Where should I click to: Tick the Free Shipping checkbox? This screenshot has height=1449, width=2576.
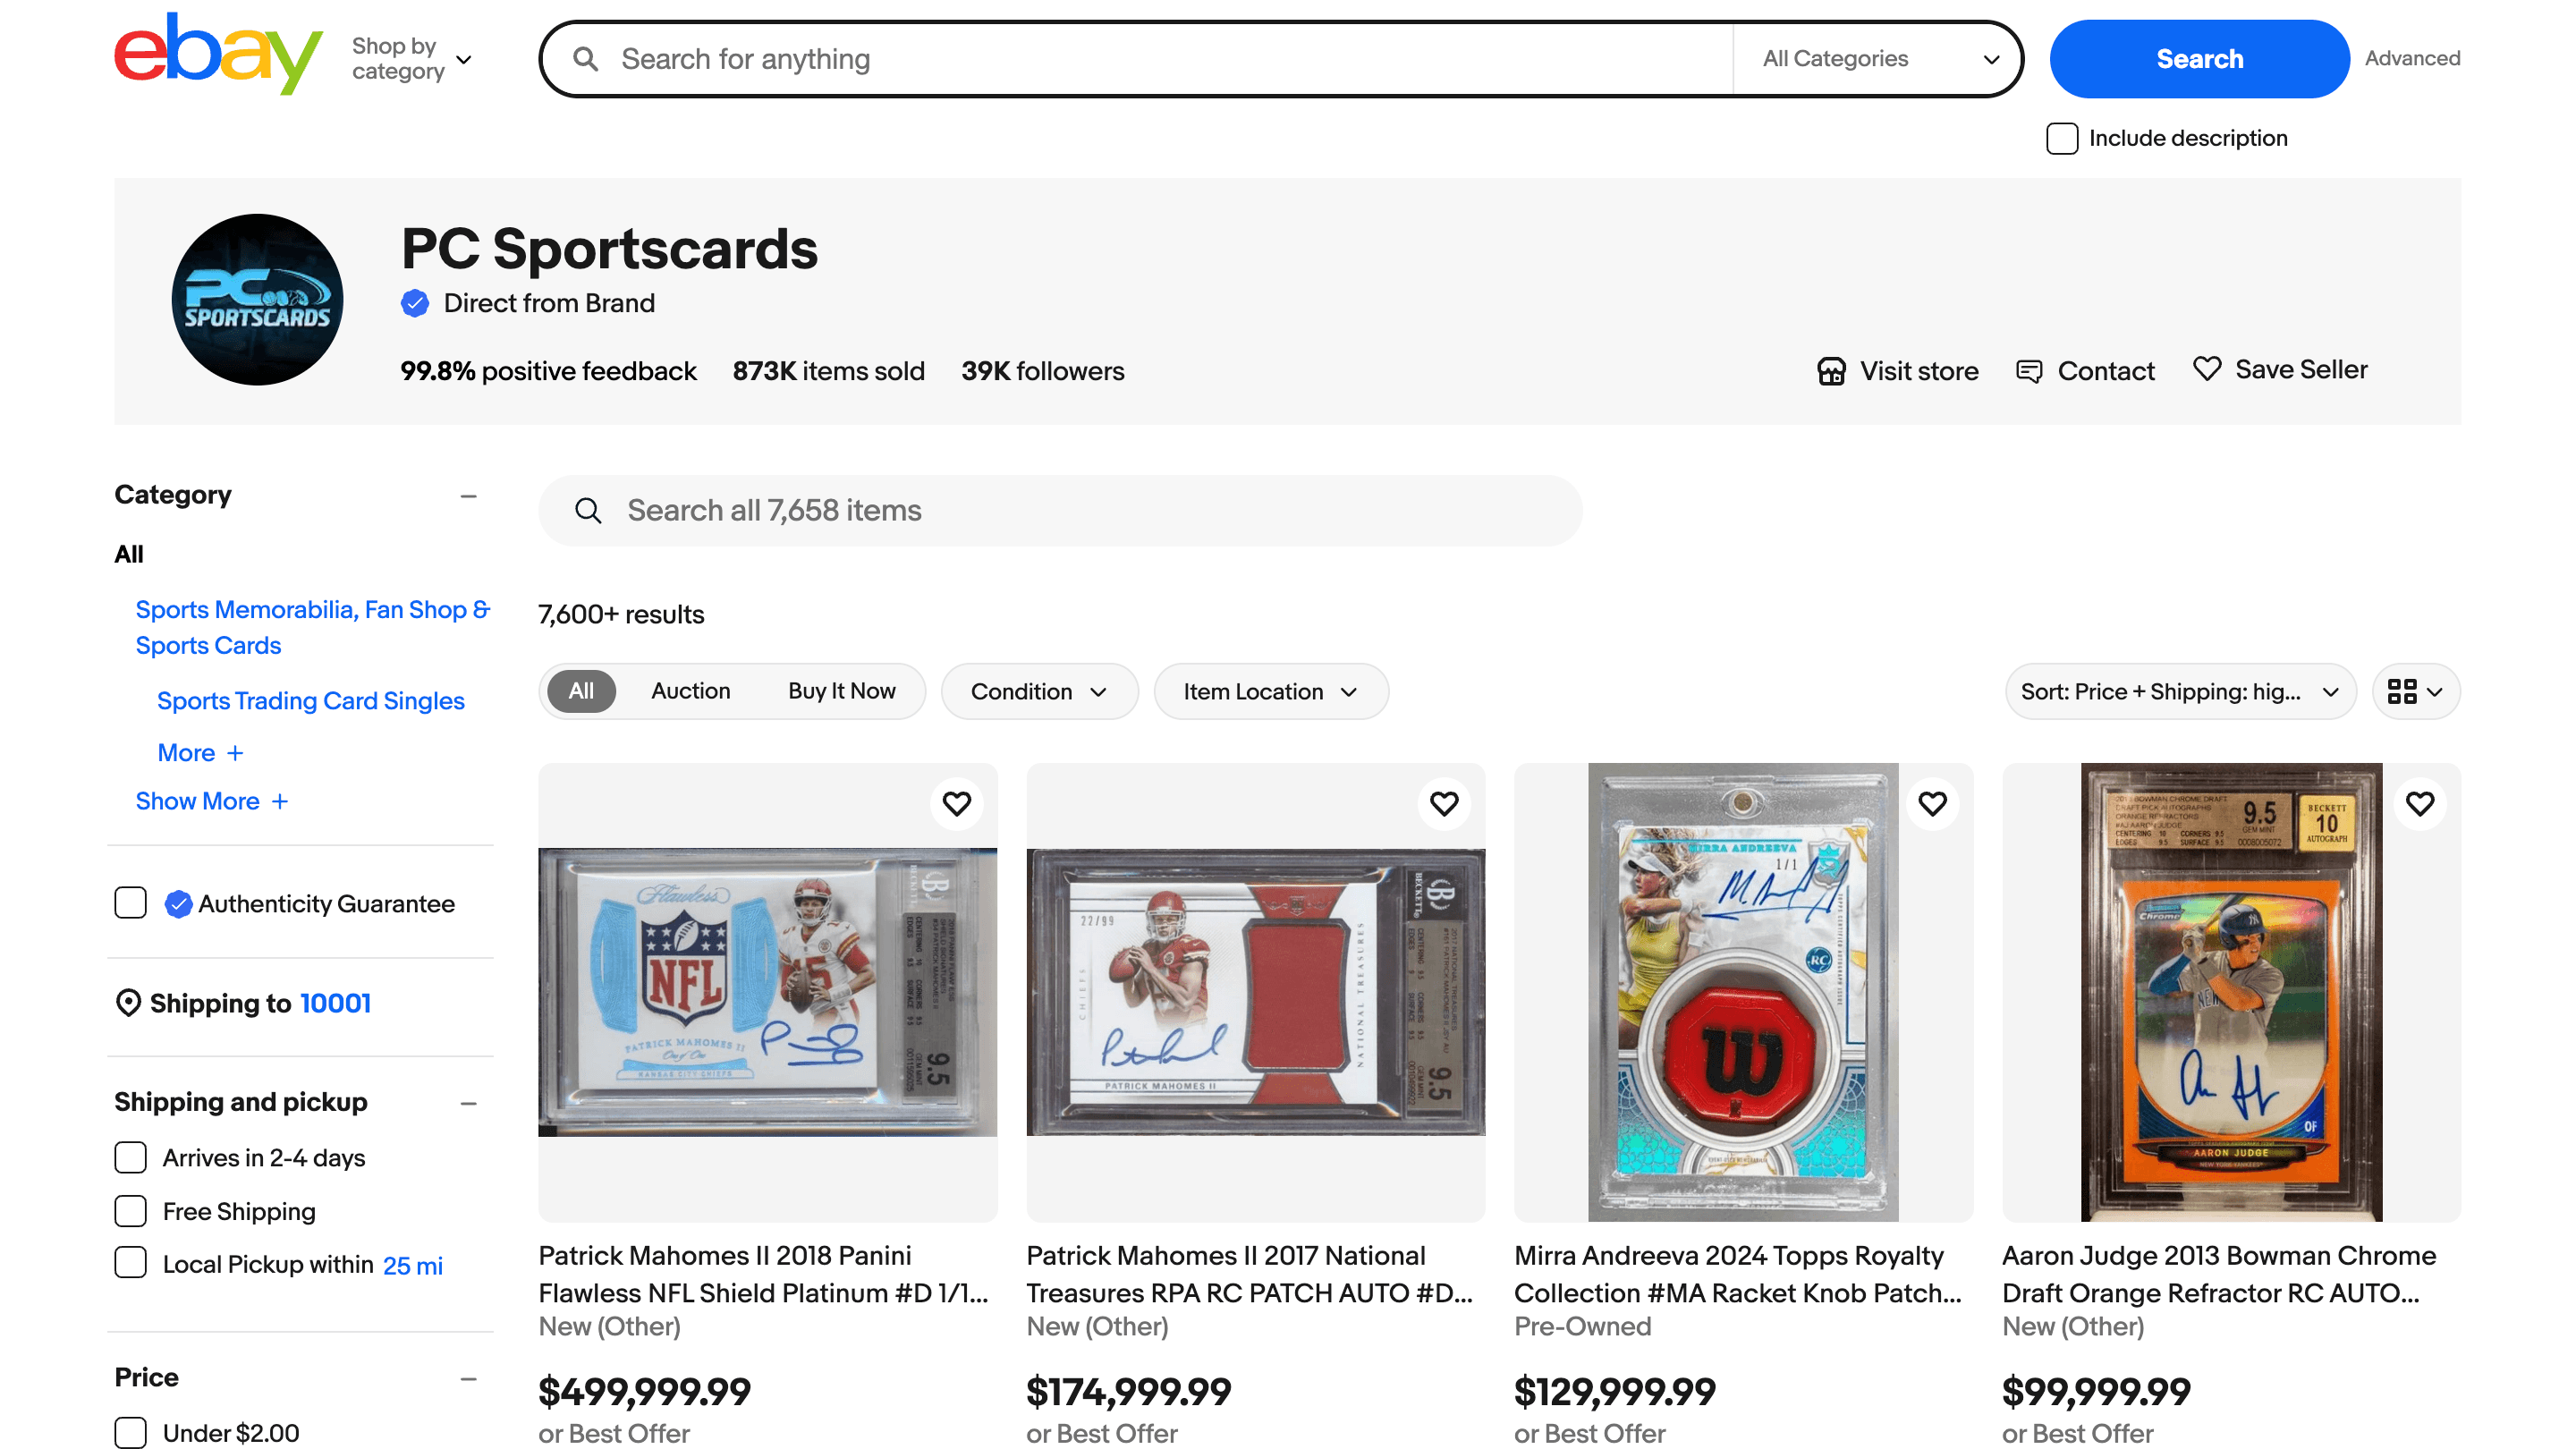[130, 1211]
